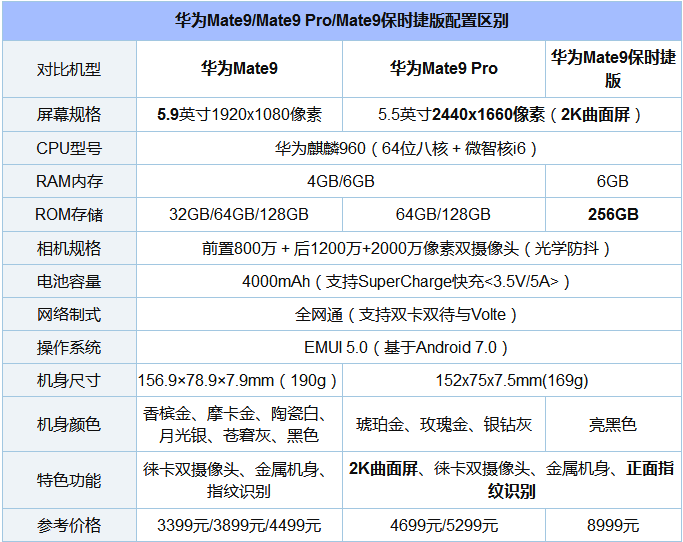683x542 pixels.
Task: Select the 4000mAh SuperCharge battery cell
Action: point(409,281)
